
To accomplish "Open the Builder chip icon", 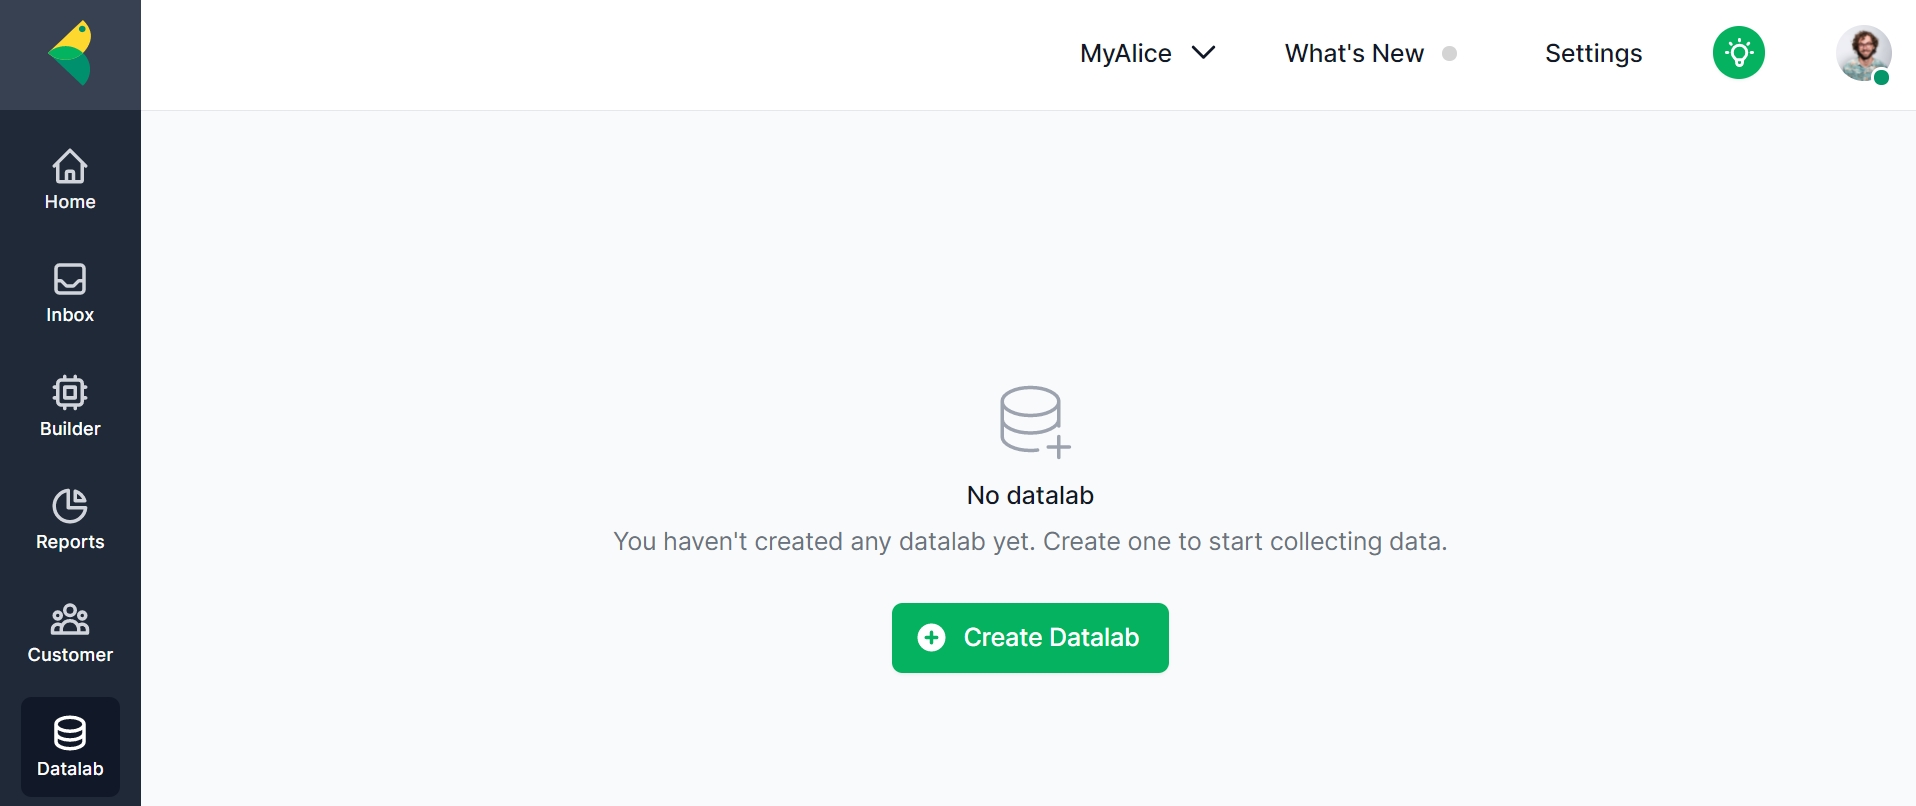I will [70, 393].
